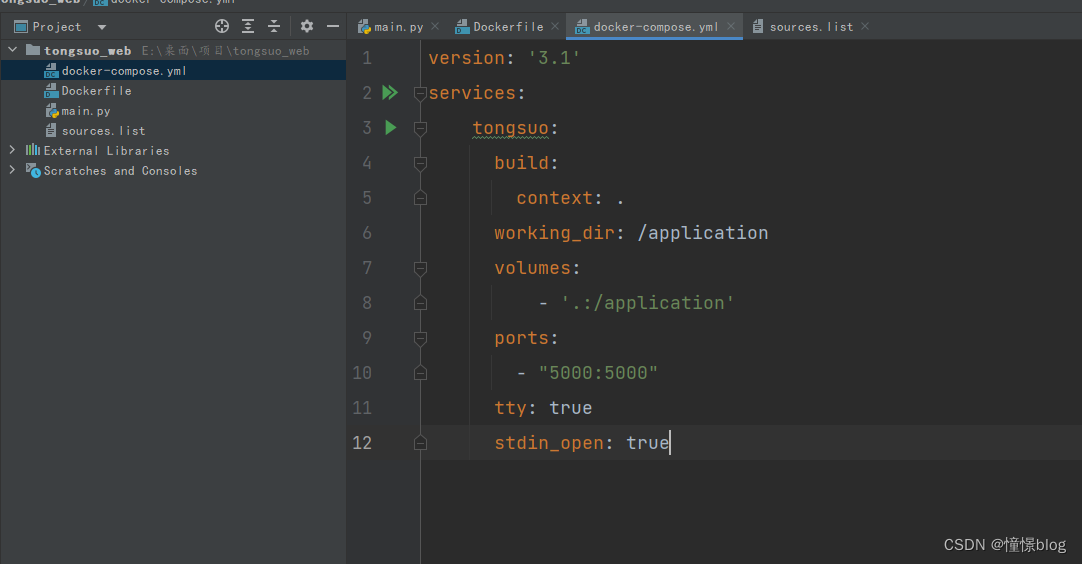Screen dimensions: 1082x564
Task: Switch to the docker-compose.yml editor tab
Action: click(656, 27)
